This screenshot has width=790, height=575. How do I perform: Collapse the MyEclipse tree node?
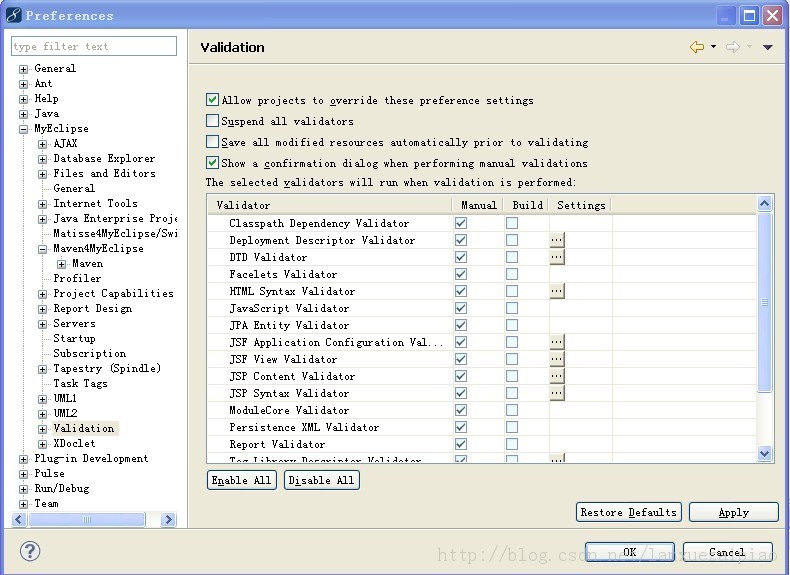[23, 130]
